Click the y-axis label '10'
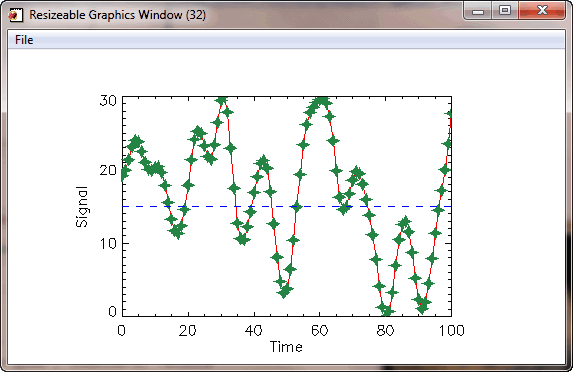 pyautogui.click(x=108, y=243)
